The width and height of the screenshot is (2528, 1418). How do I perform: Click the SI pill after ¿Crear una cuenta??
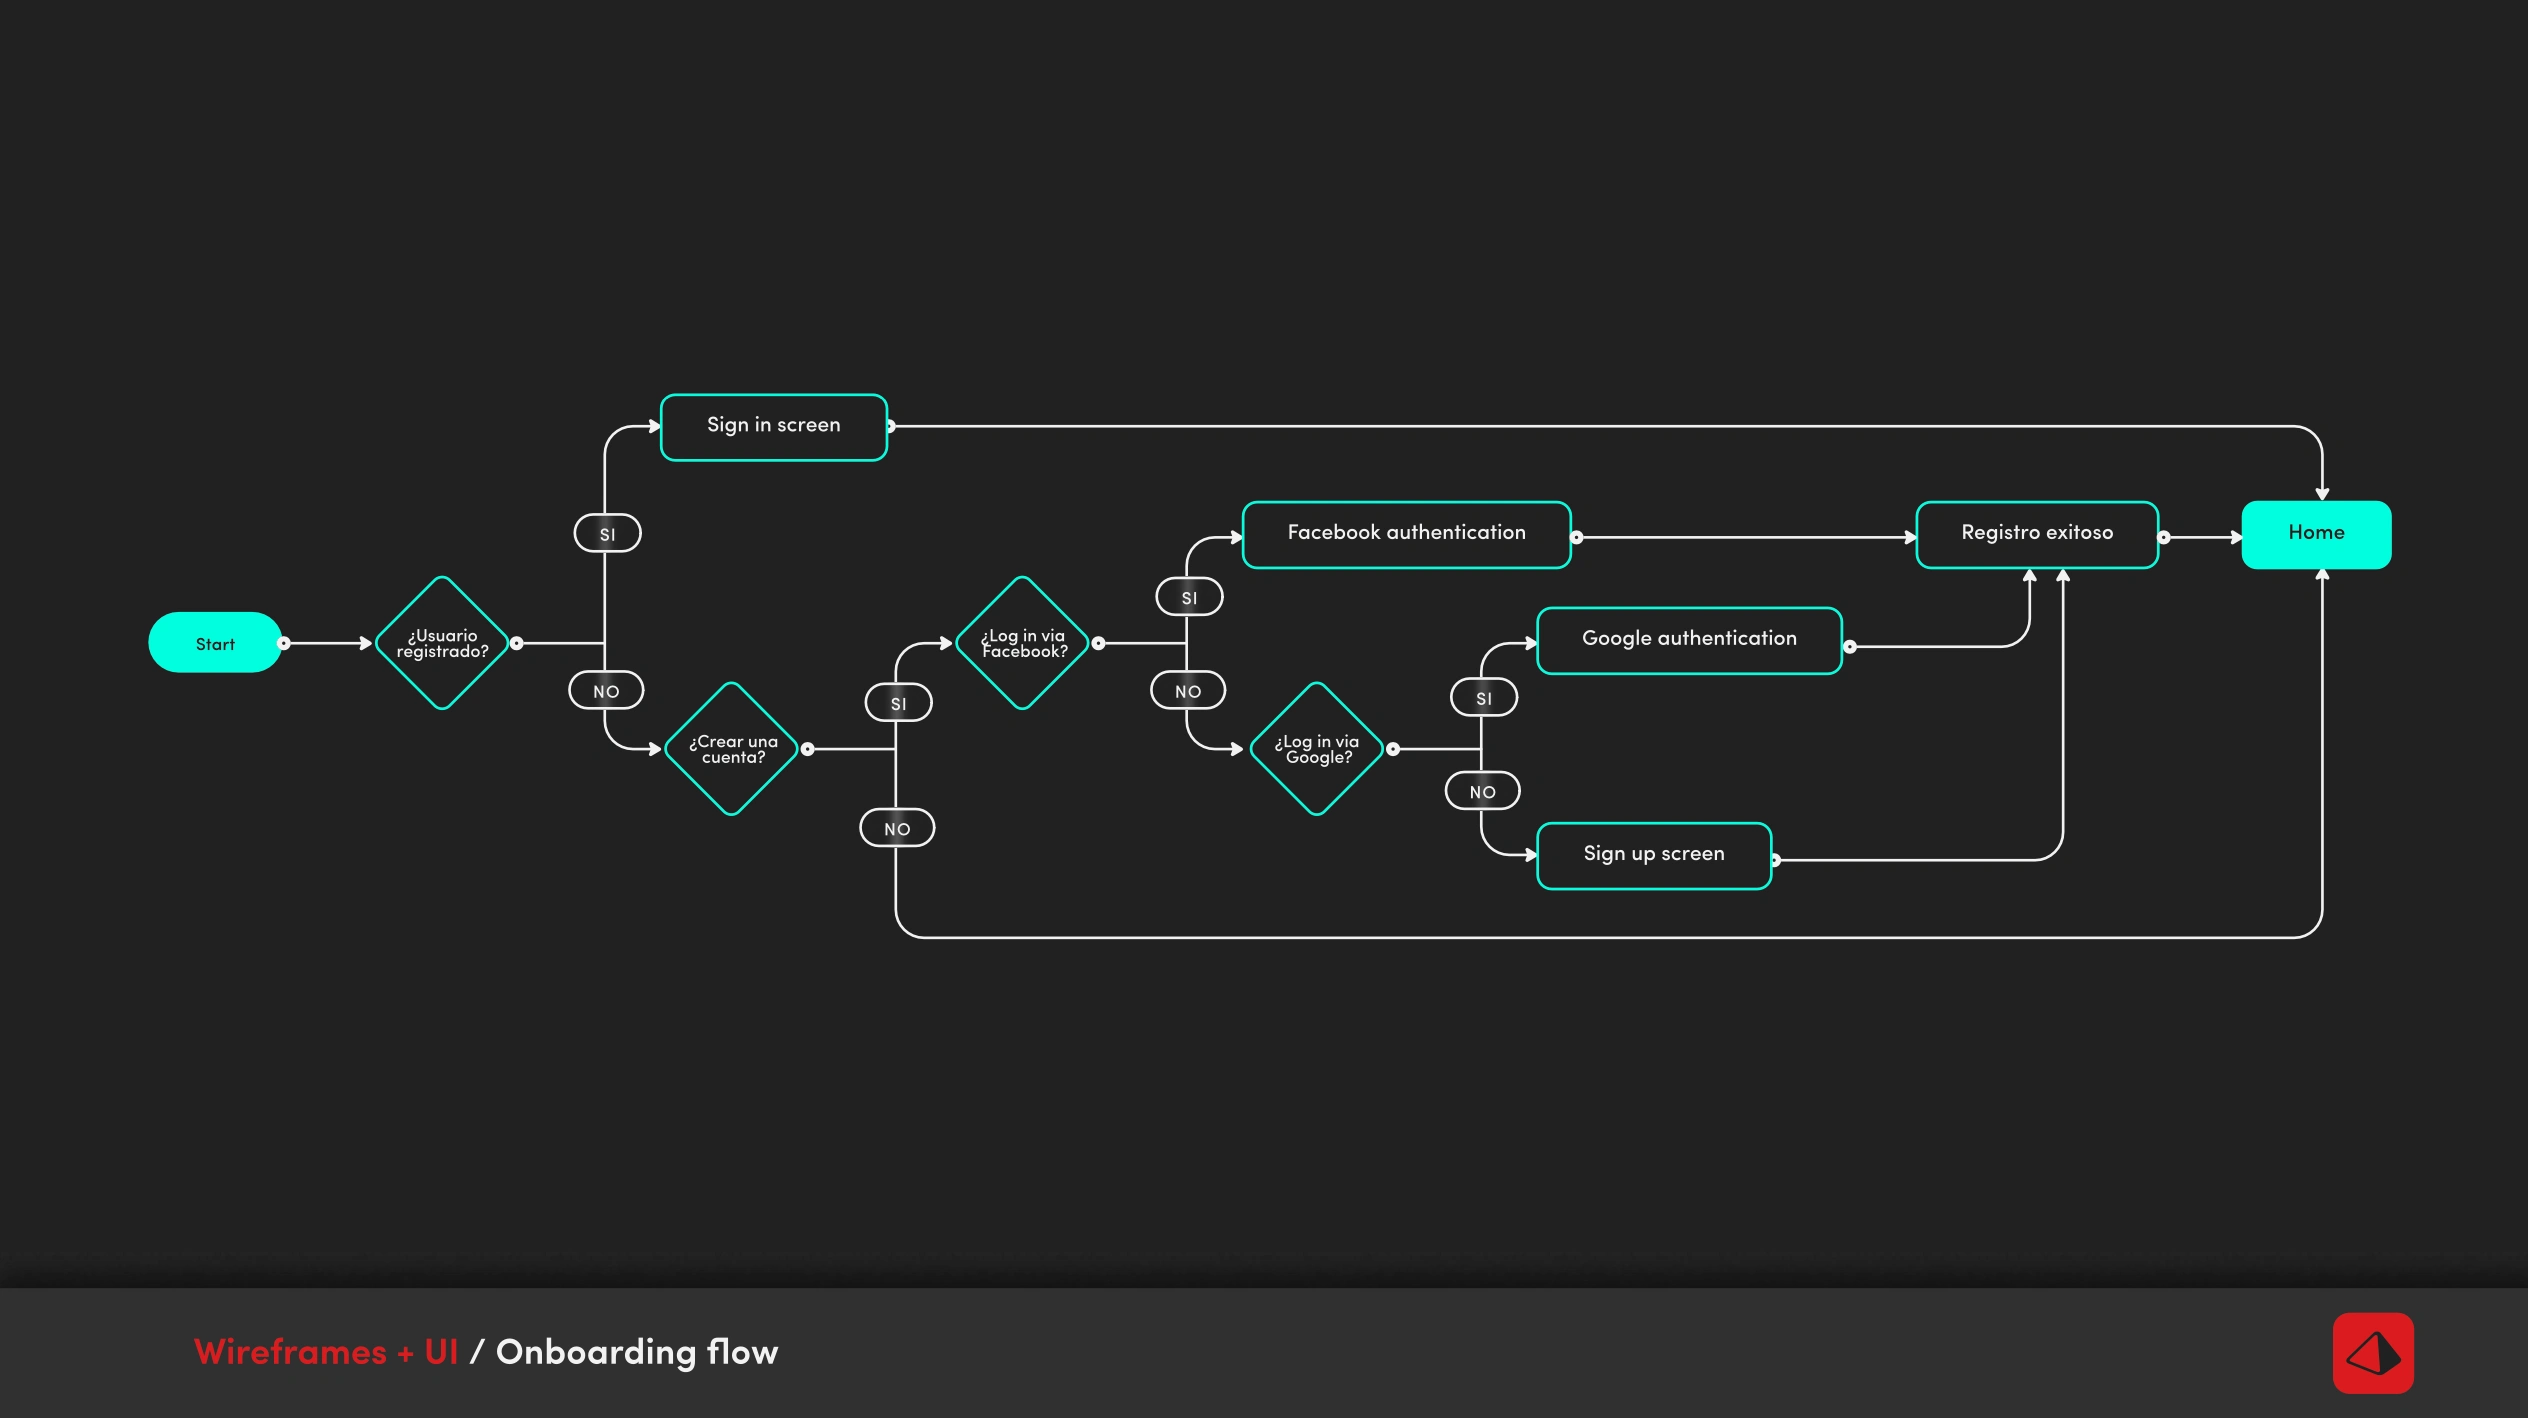tap(898, 703)
